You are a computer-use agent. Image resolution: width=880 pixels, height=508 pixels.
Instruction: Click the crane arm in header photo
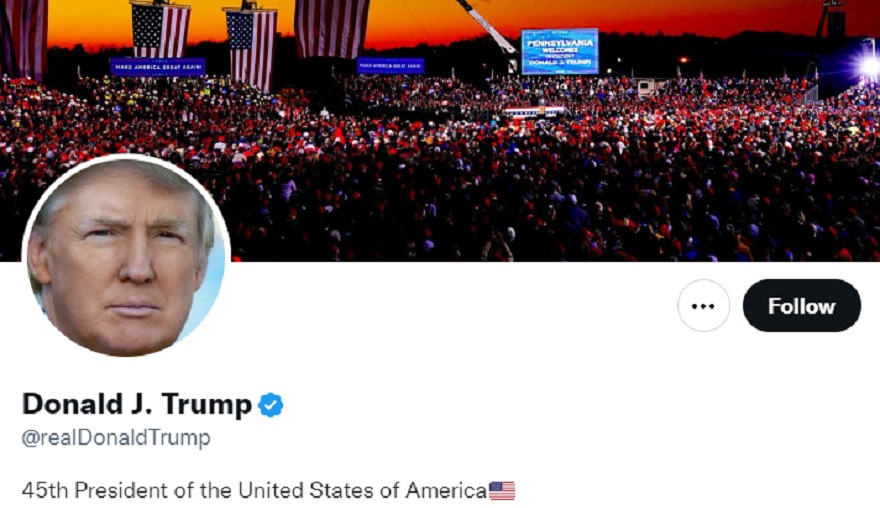(x=486, y=25)
